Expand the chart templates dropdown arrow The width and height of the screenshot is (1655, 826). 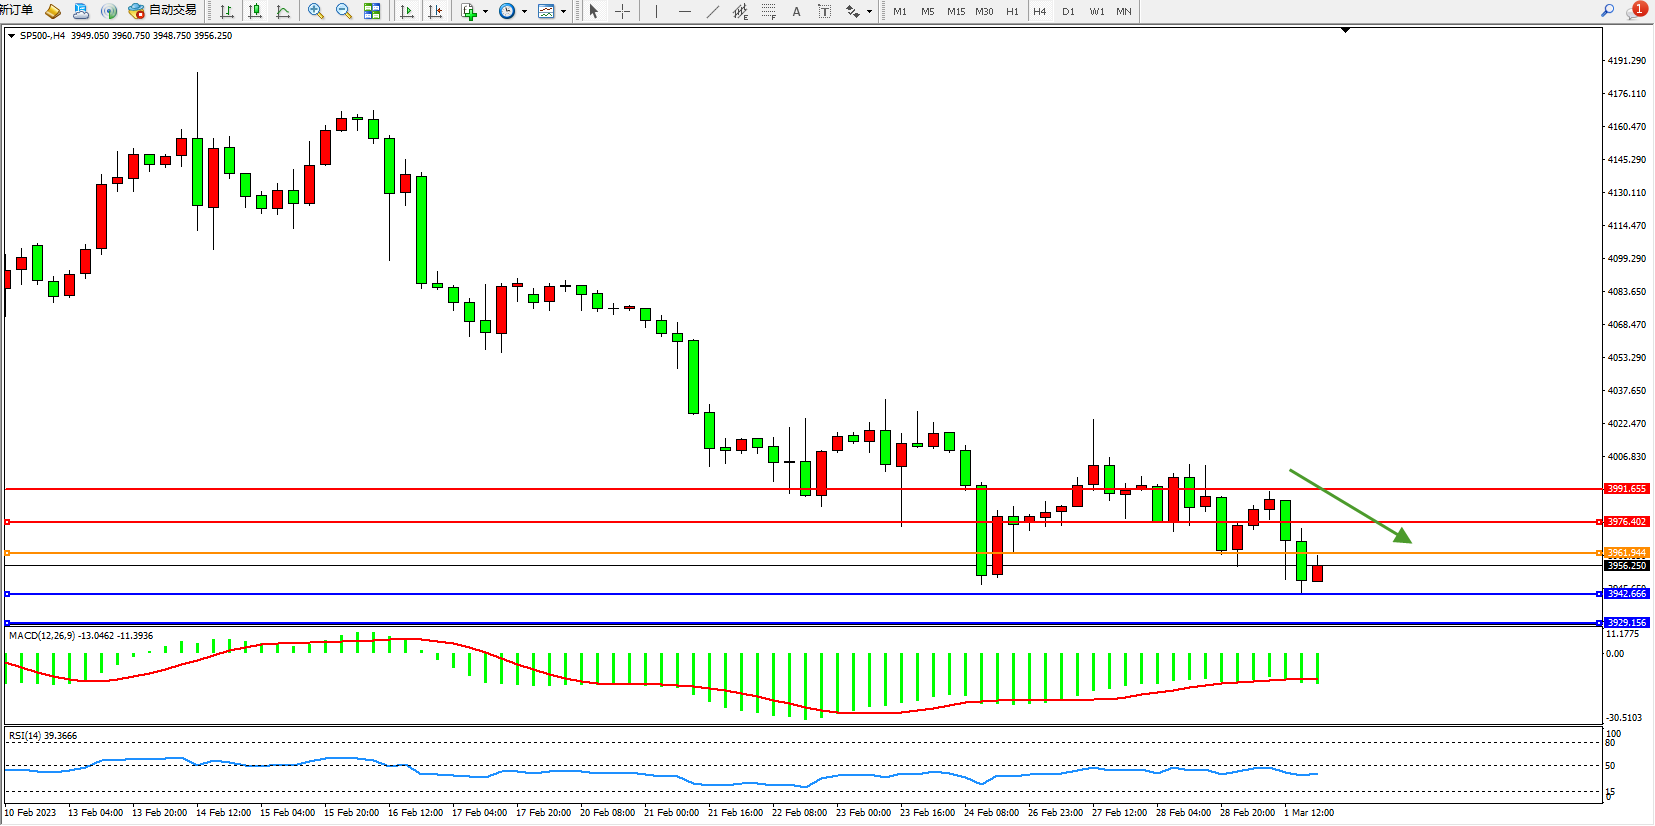click(563, 12)
